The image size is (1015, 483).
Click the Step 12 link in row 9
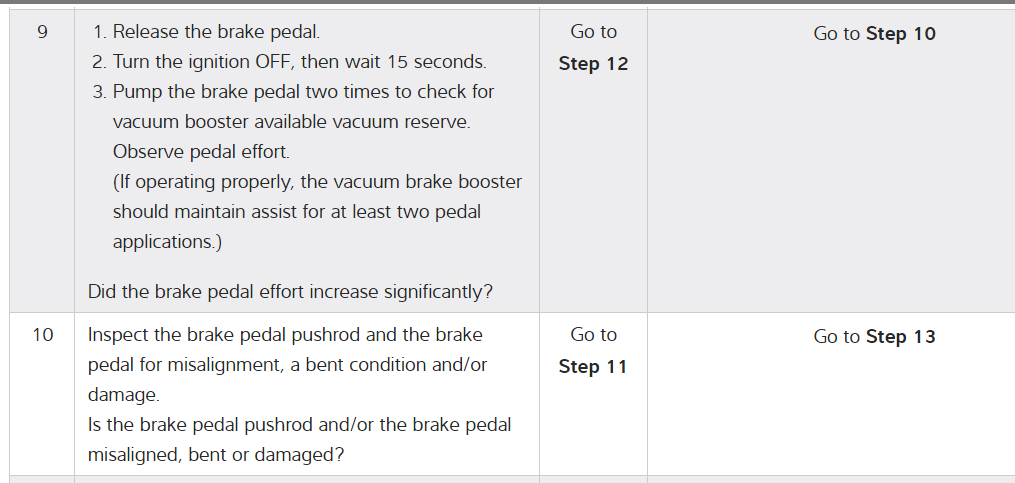593,64
